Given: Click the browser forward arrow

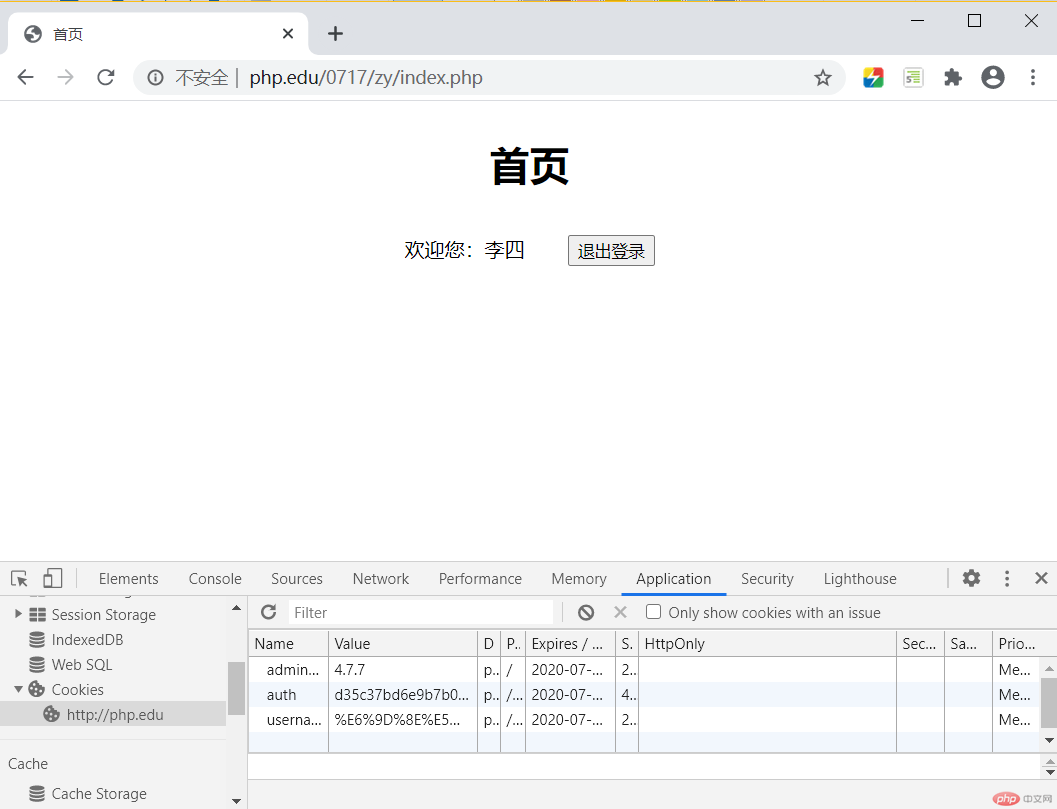Looking at the screenshot, I should coord(65,78).
